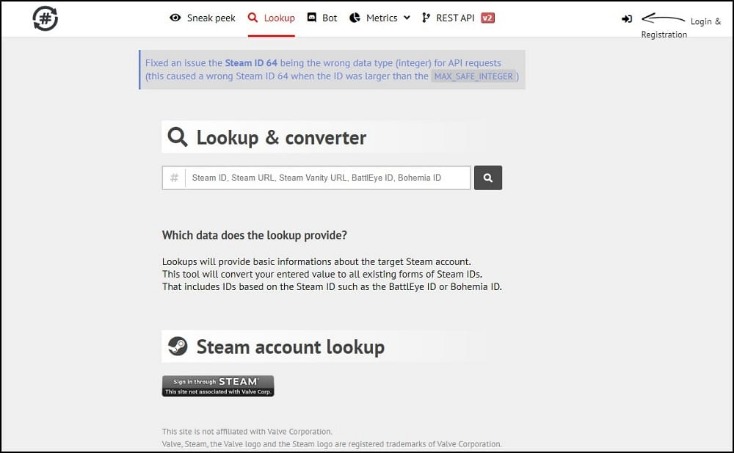
Task: Click the footer 'not affiliated with Valve Corporation' text
Action: tap(247, 431)
